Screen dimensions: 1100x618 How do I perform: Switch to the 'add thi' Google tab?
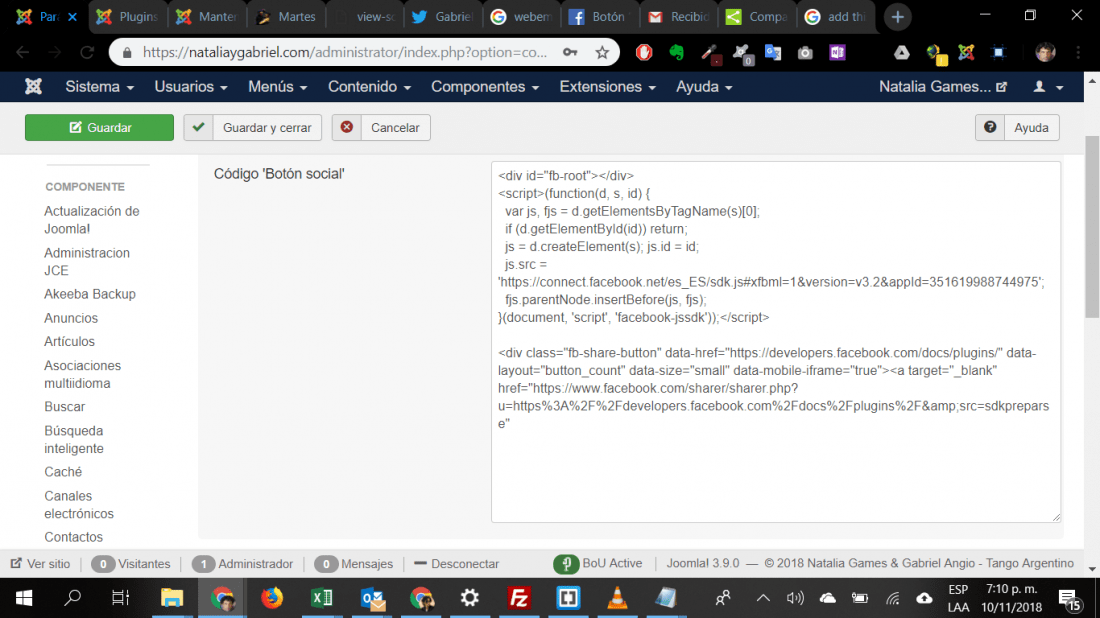(x=836, y=17)
